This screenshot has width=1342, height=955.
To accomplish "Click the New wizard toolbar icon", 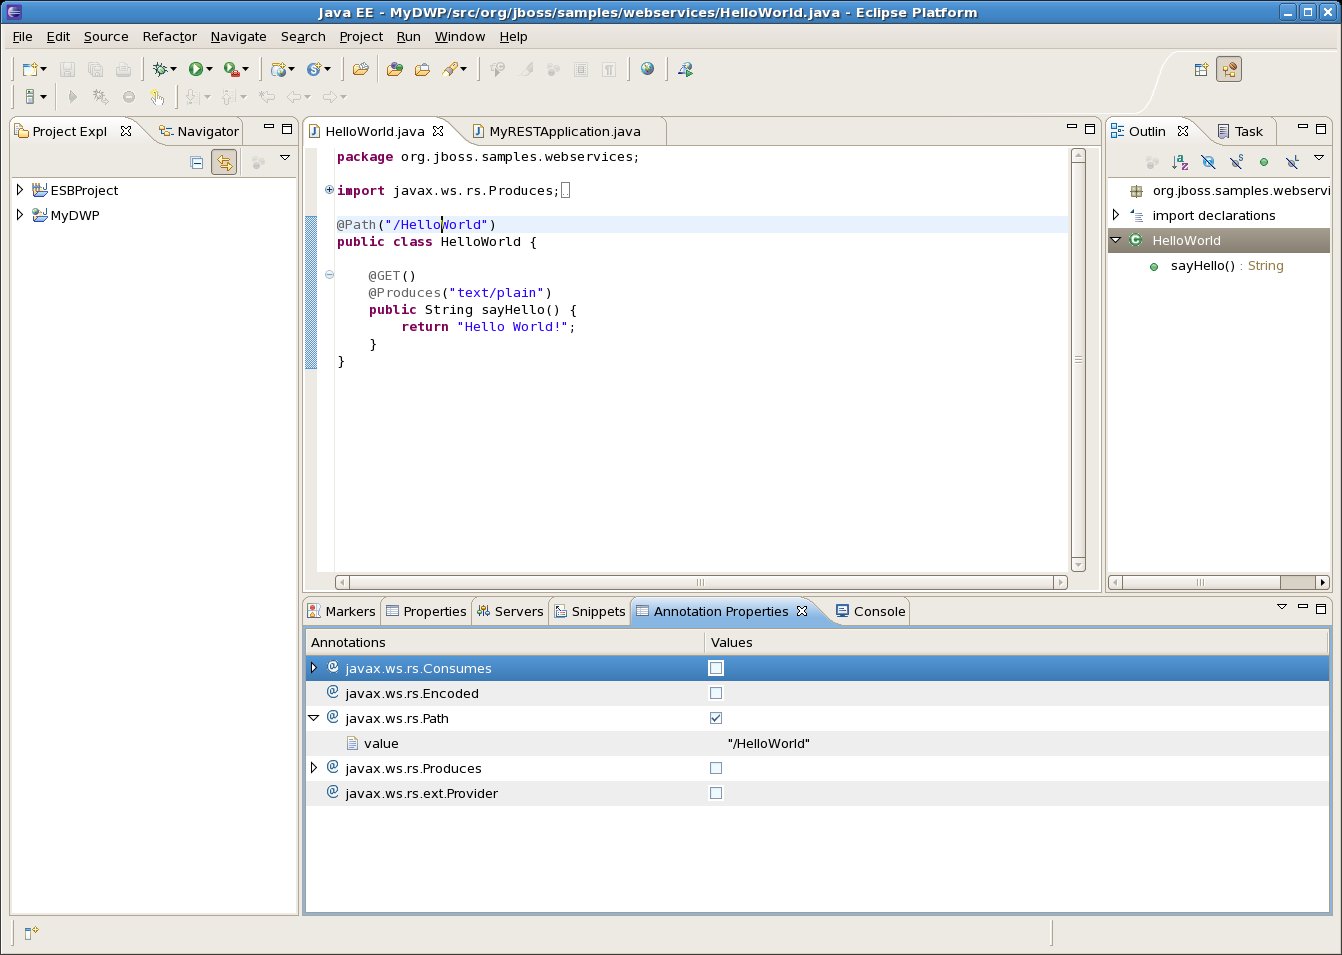I will [x=30, y=69].
